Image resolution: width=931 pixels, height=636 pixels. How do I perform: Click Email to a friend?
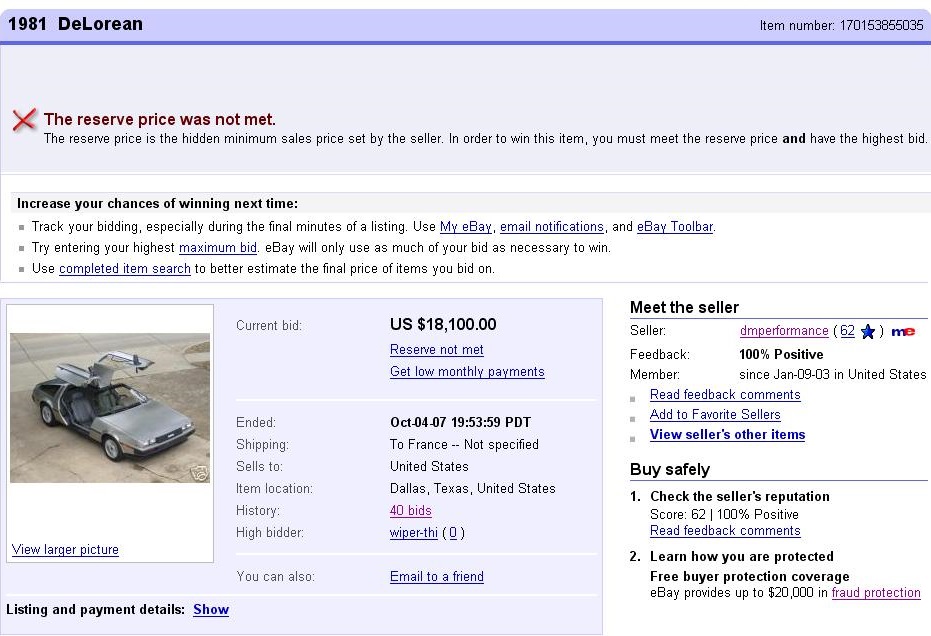tap(436, 577)
